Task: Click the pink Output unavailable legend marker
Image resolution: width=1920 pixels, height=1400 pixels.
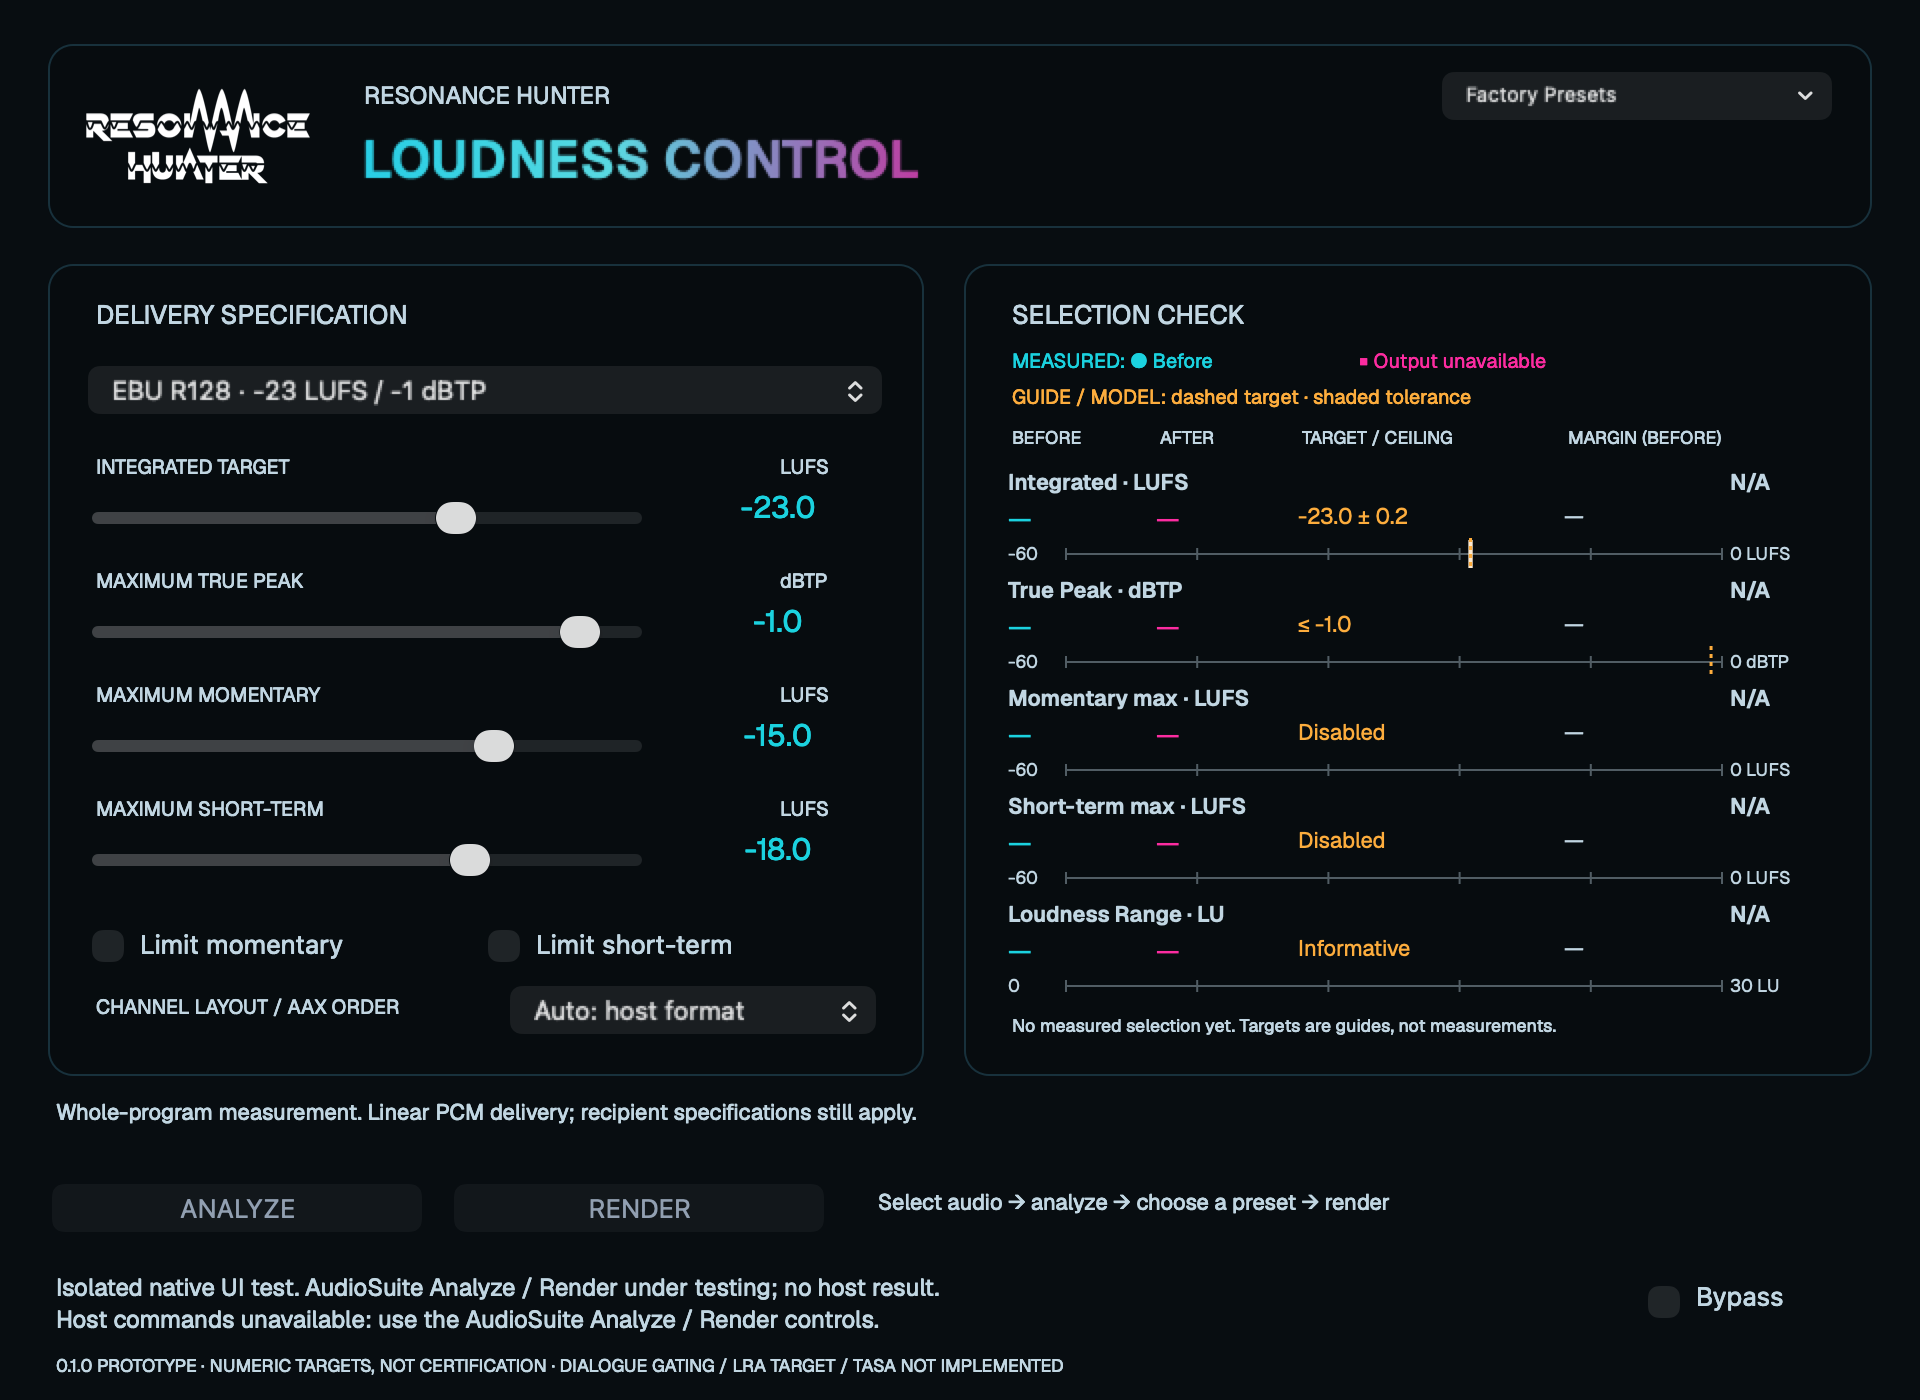Action: 1363,361
